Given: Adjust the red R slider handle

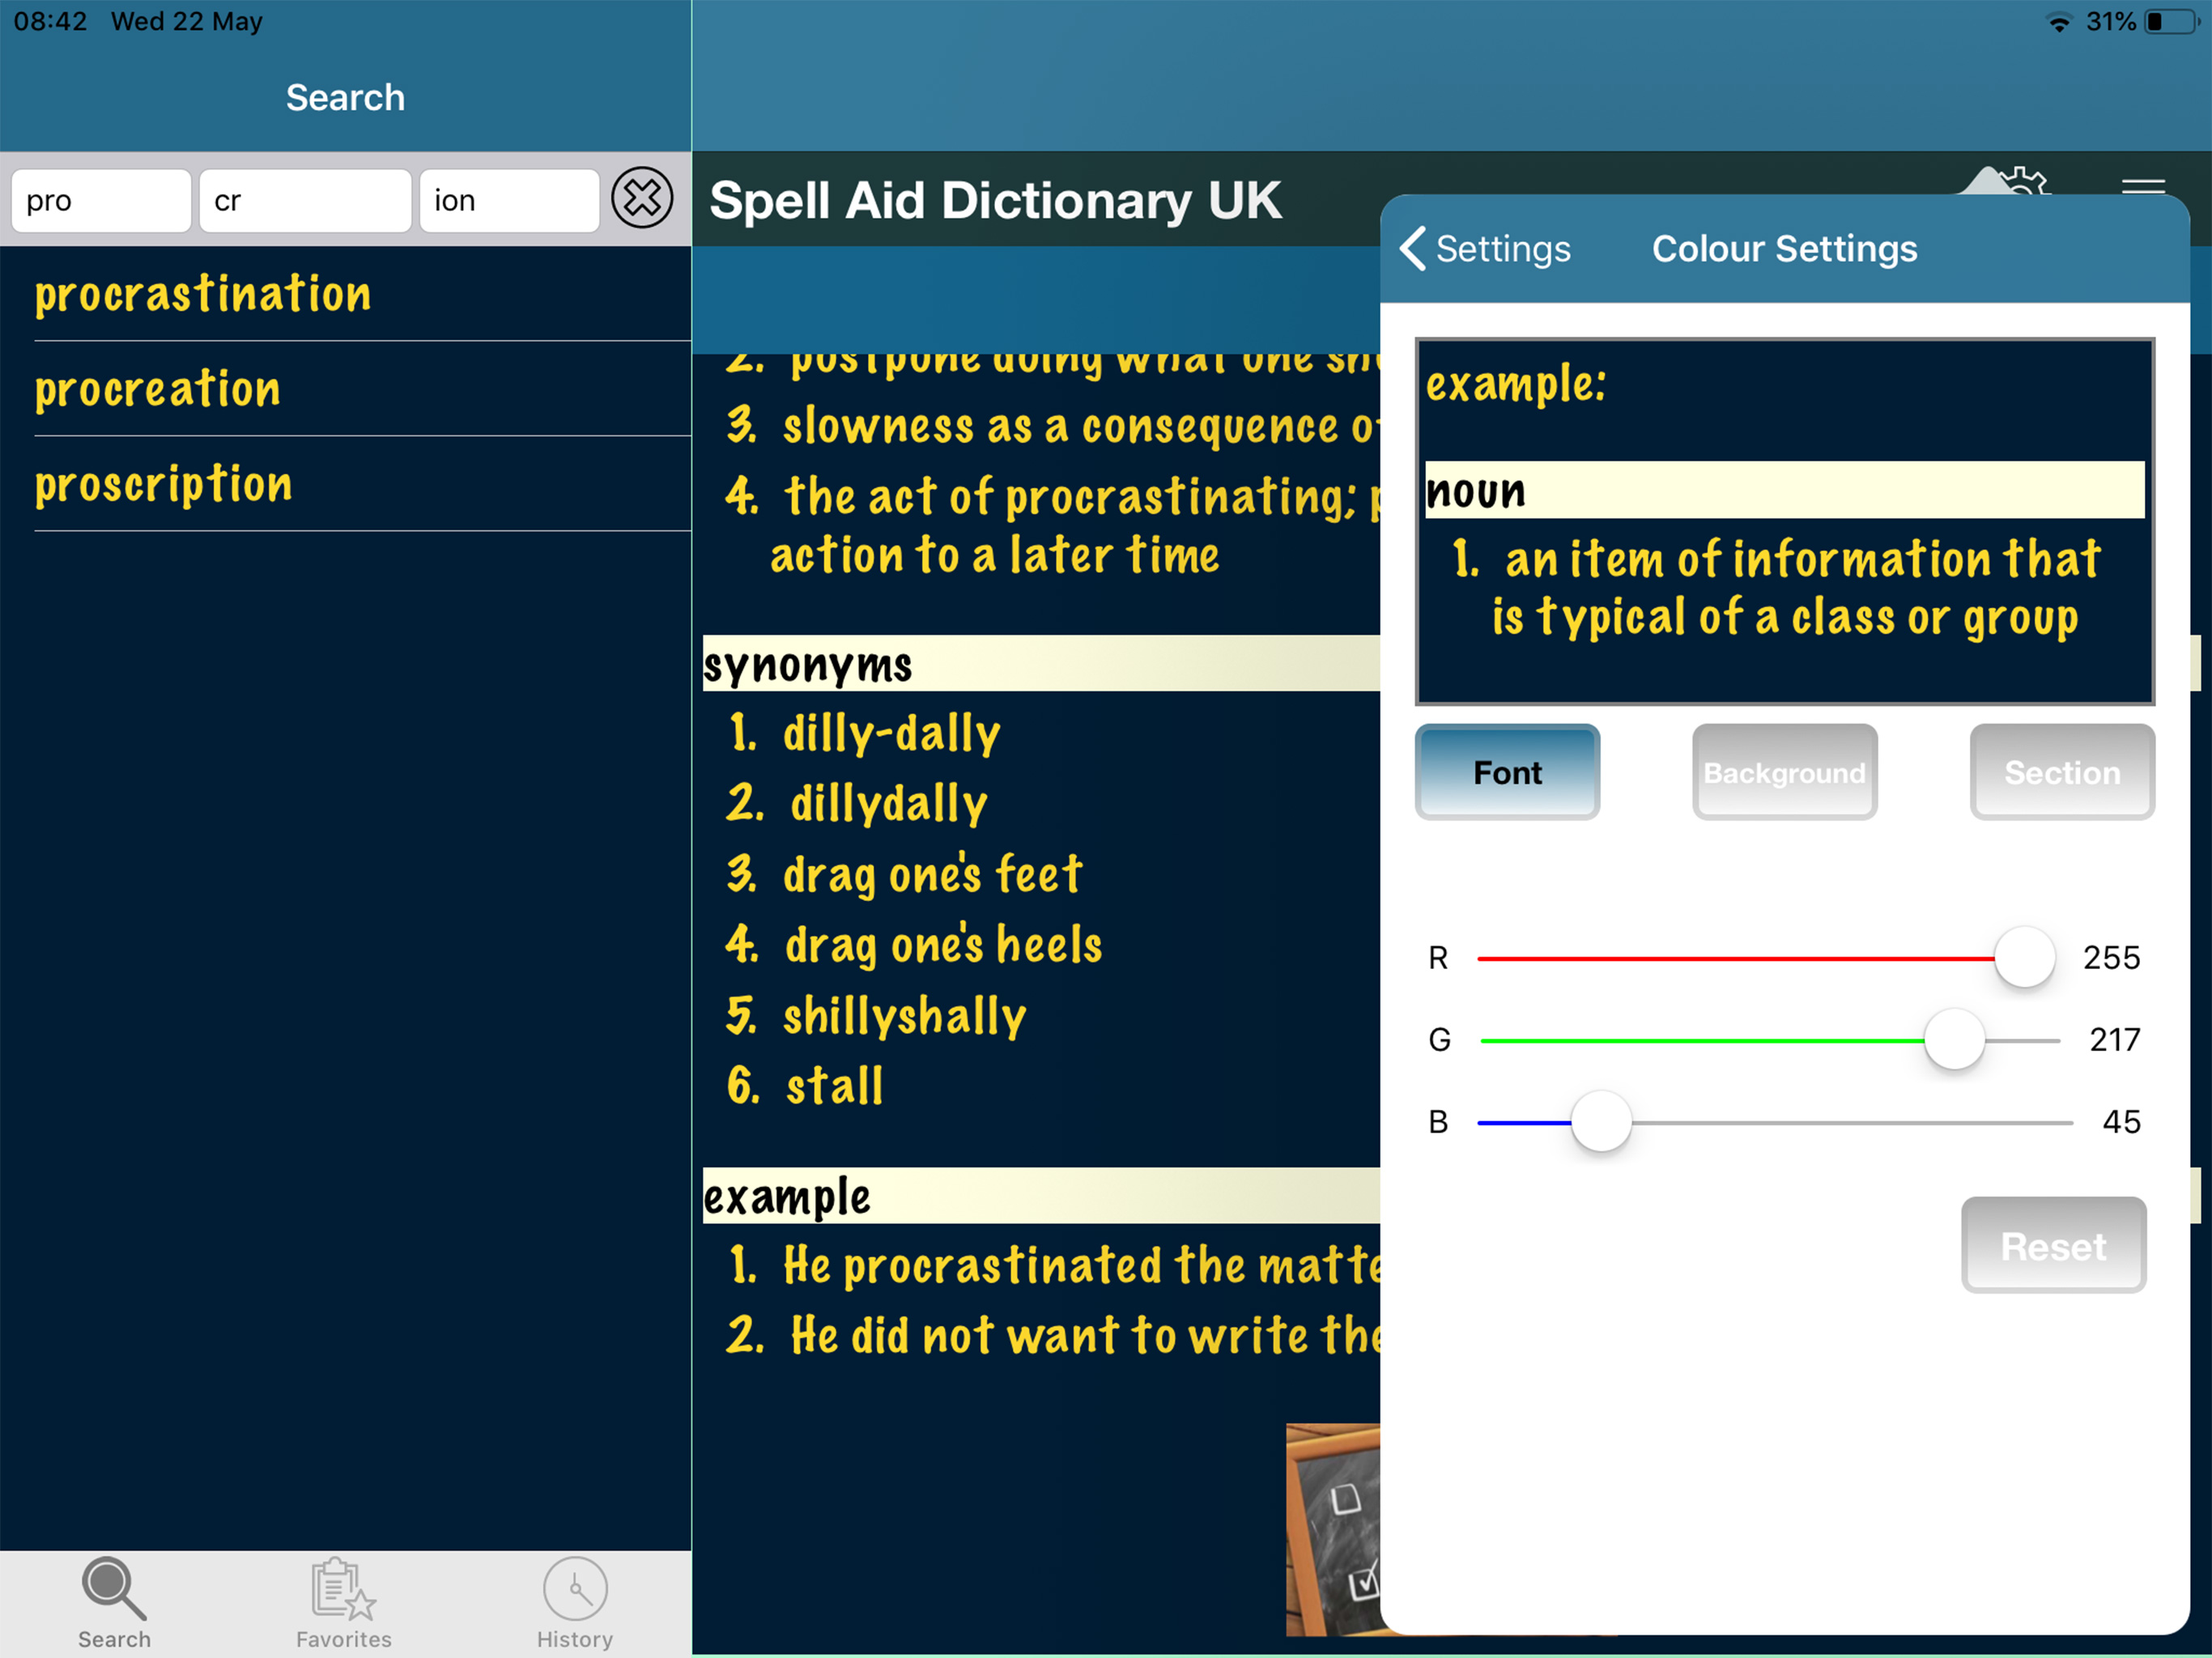Looking at the screenshot, I should 2024,957.
